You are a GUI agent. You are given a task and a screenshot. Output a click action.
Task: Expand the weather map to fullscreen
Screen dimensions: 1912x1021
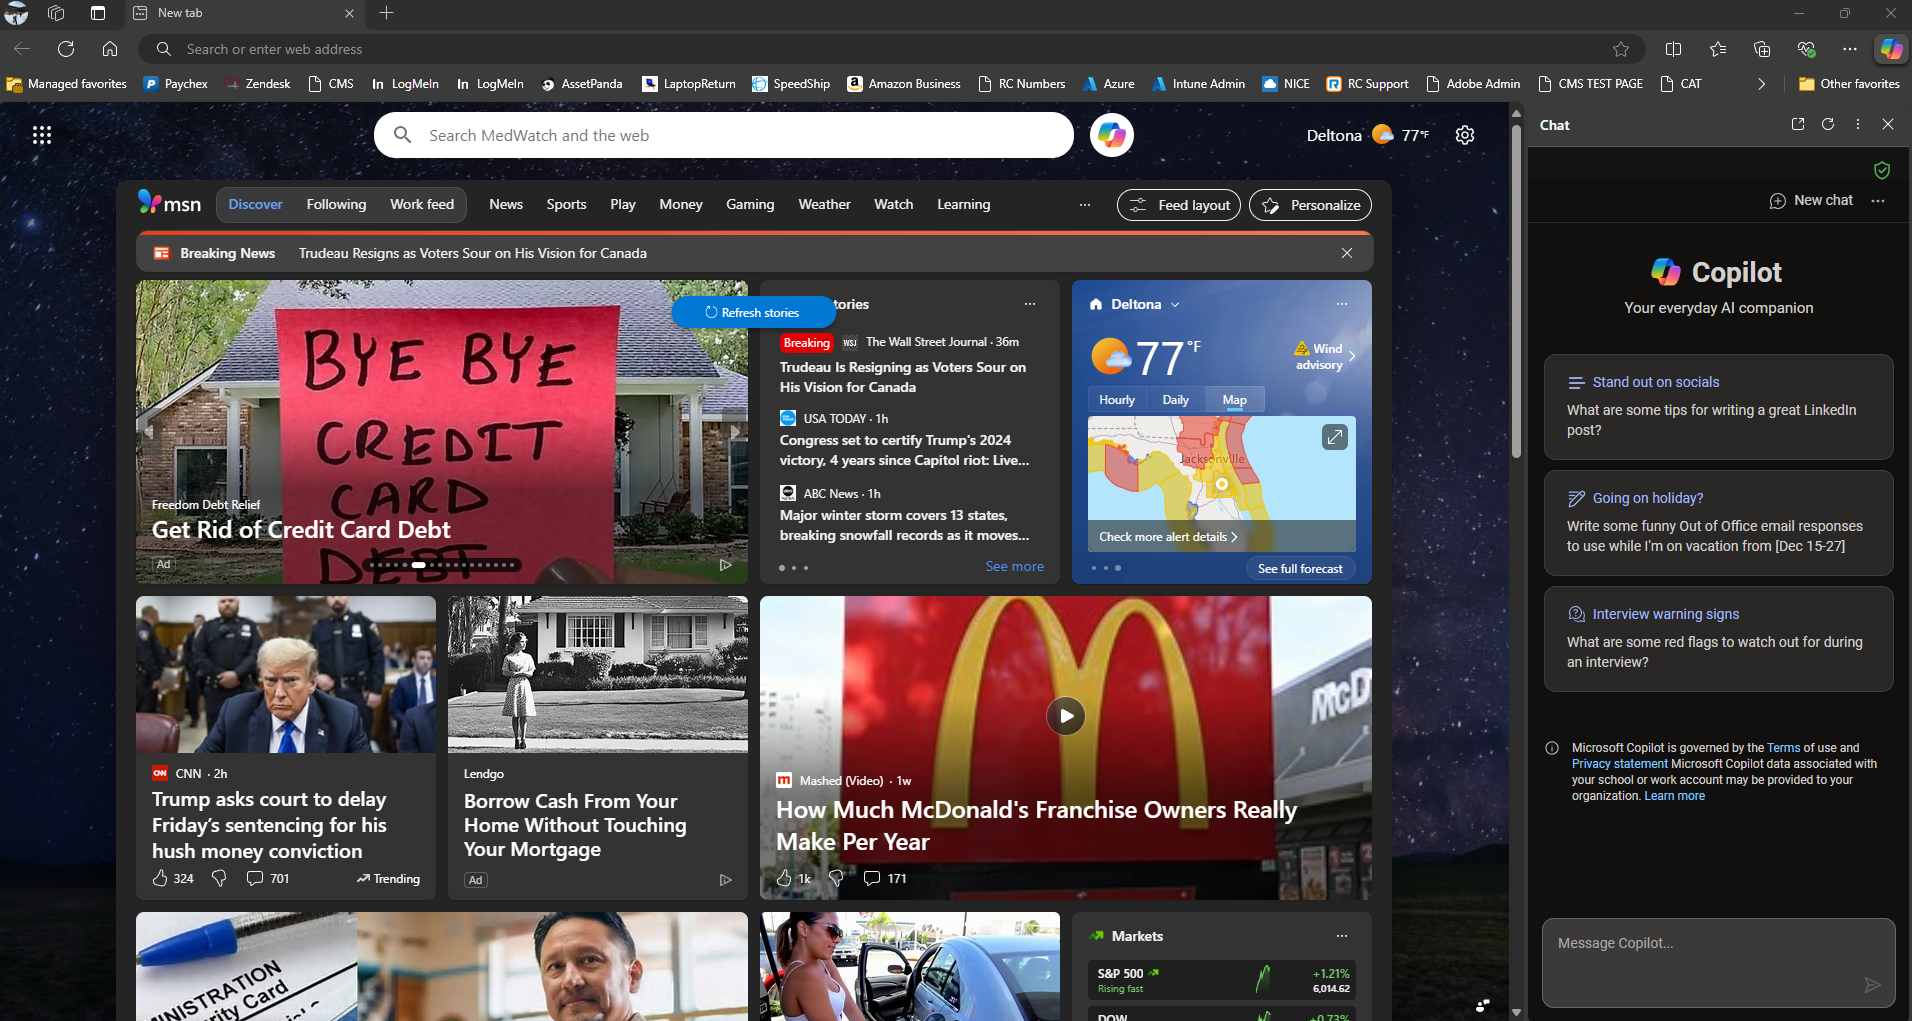point(1335,437)
